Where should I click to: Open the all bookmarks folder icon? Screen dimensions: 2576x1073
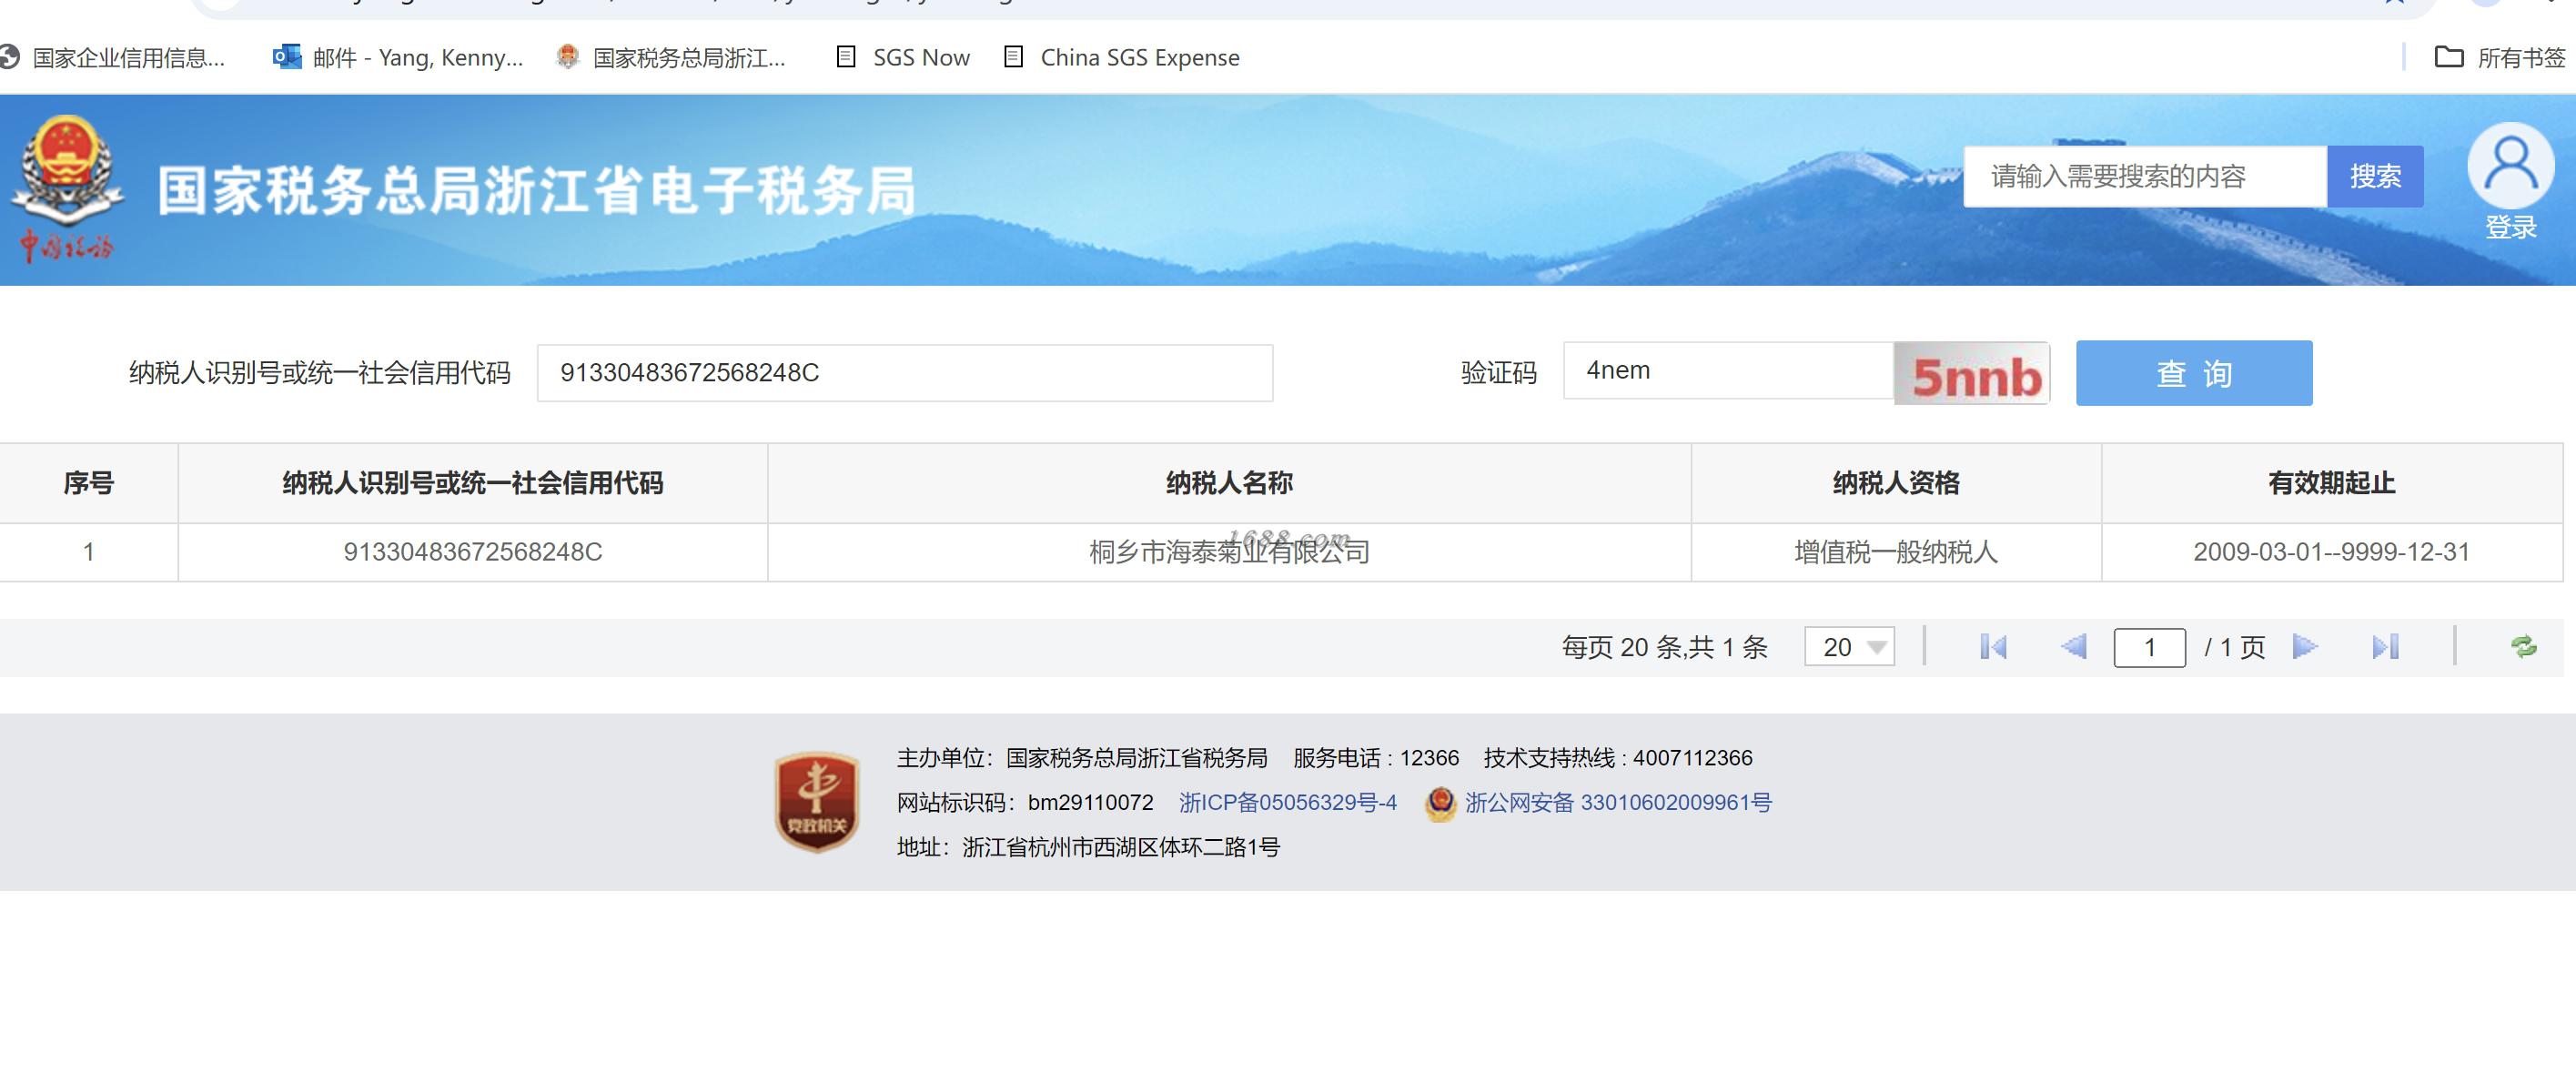[2448, 57]
